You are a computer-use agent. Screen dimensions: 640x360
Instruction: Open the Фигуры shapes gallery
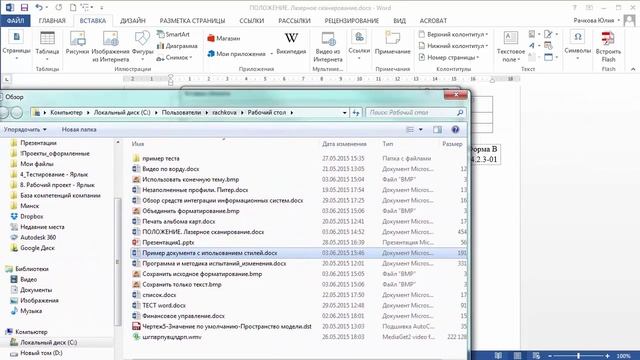pos(142,46)
